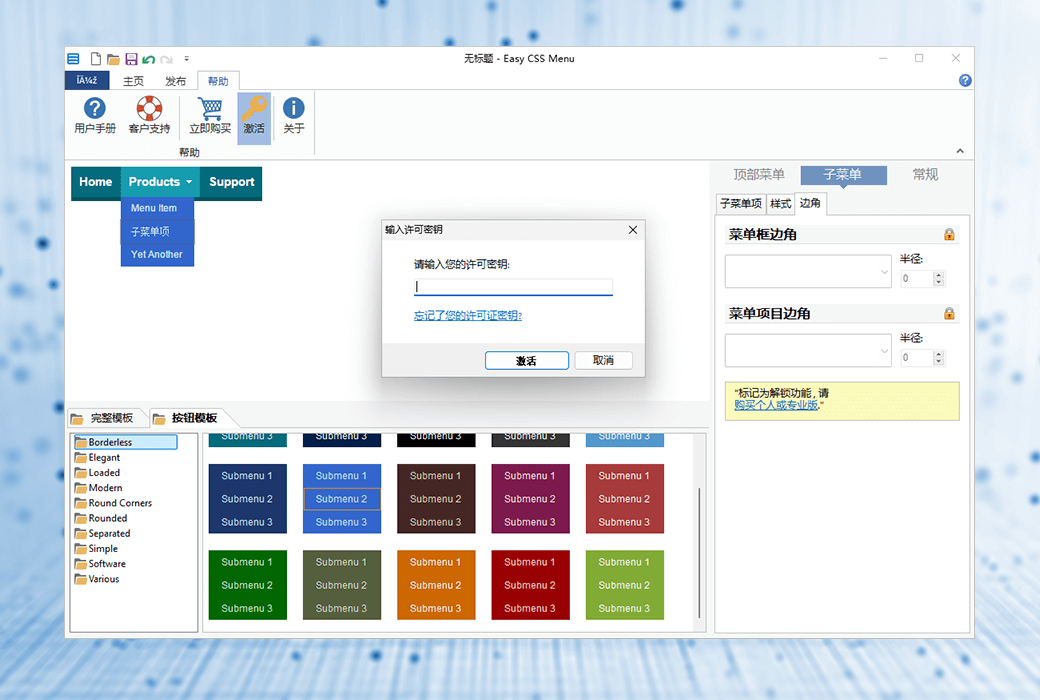Click Products in the menu preview

coord(160,182)
